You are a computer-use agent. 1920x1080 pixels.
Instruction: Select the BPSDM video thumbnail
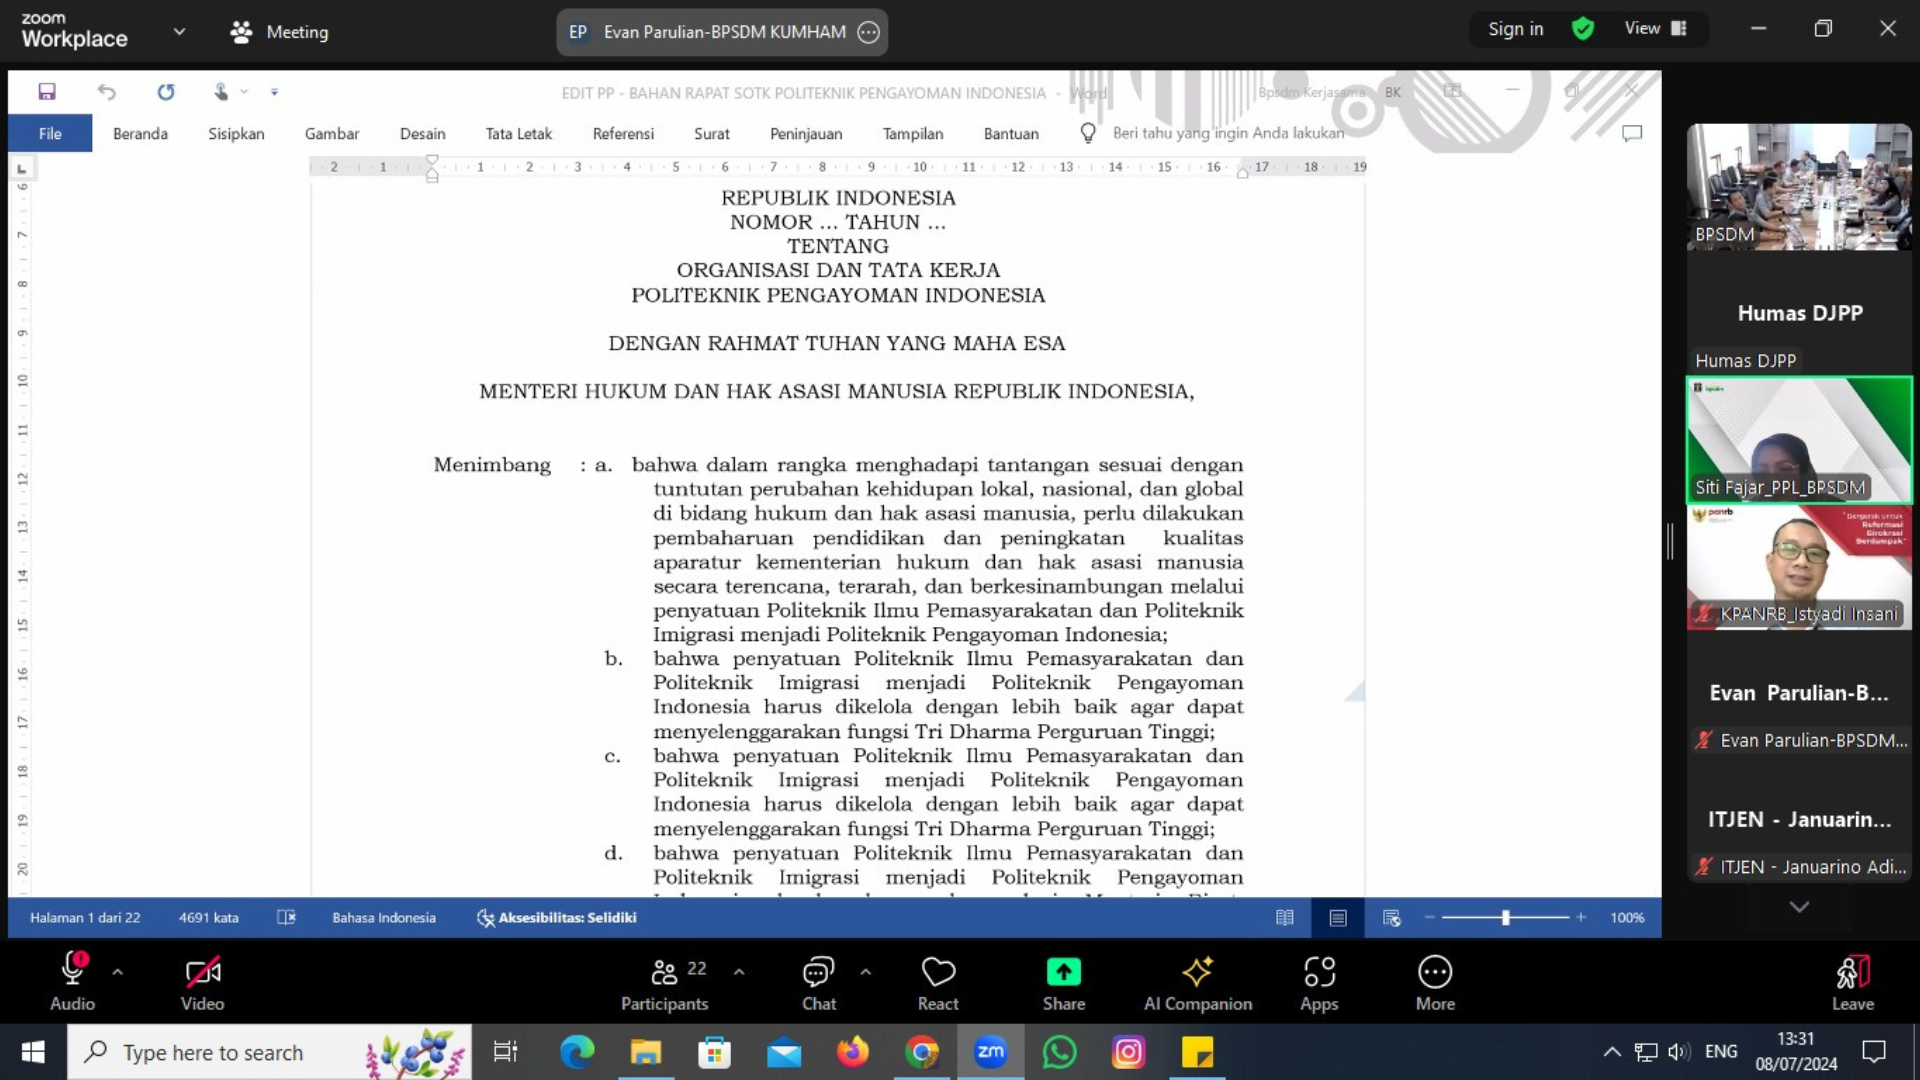click(1799, 187)
